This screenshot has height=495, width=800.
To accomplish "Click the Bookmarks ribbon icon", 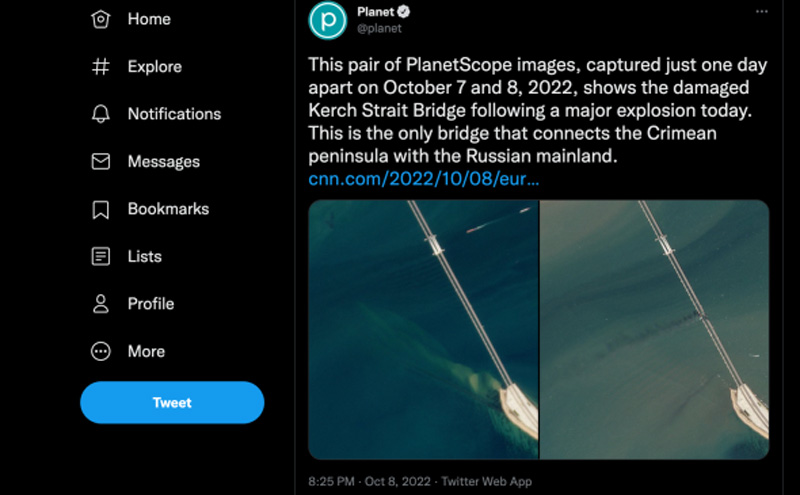I will (101, 209).
